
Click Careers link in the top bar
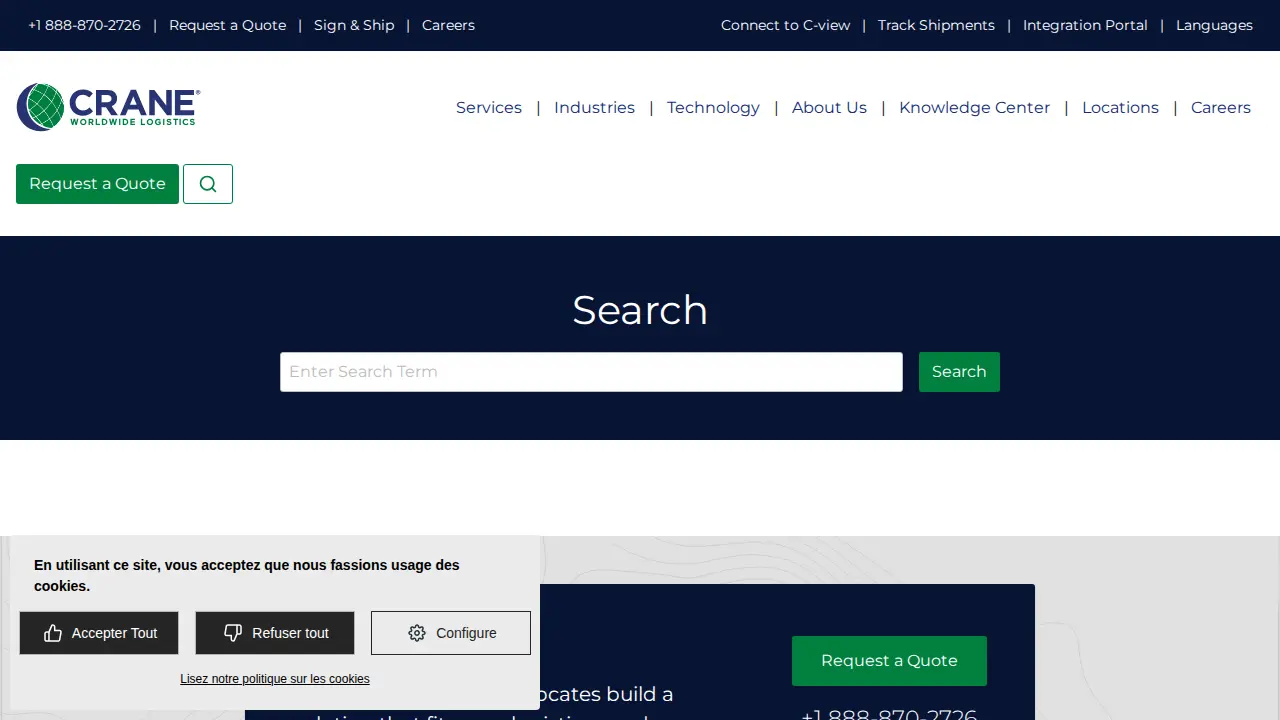[x=448, y=25]
